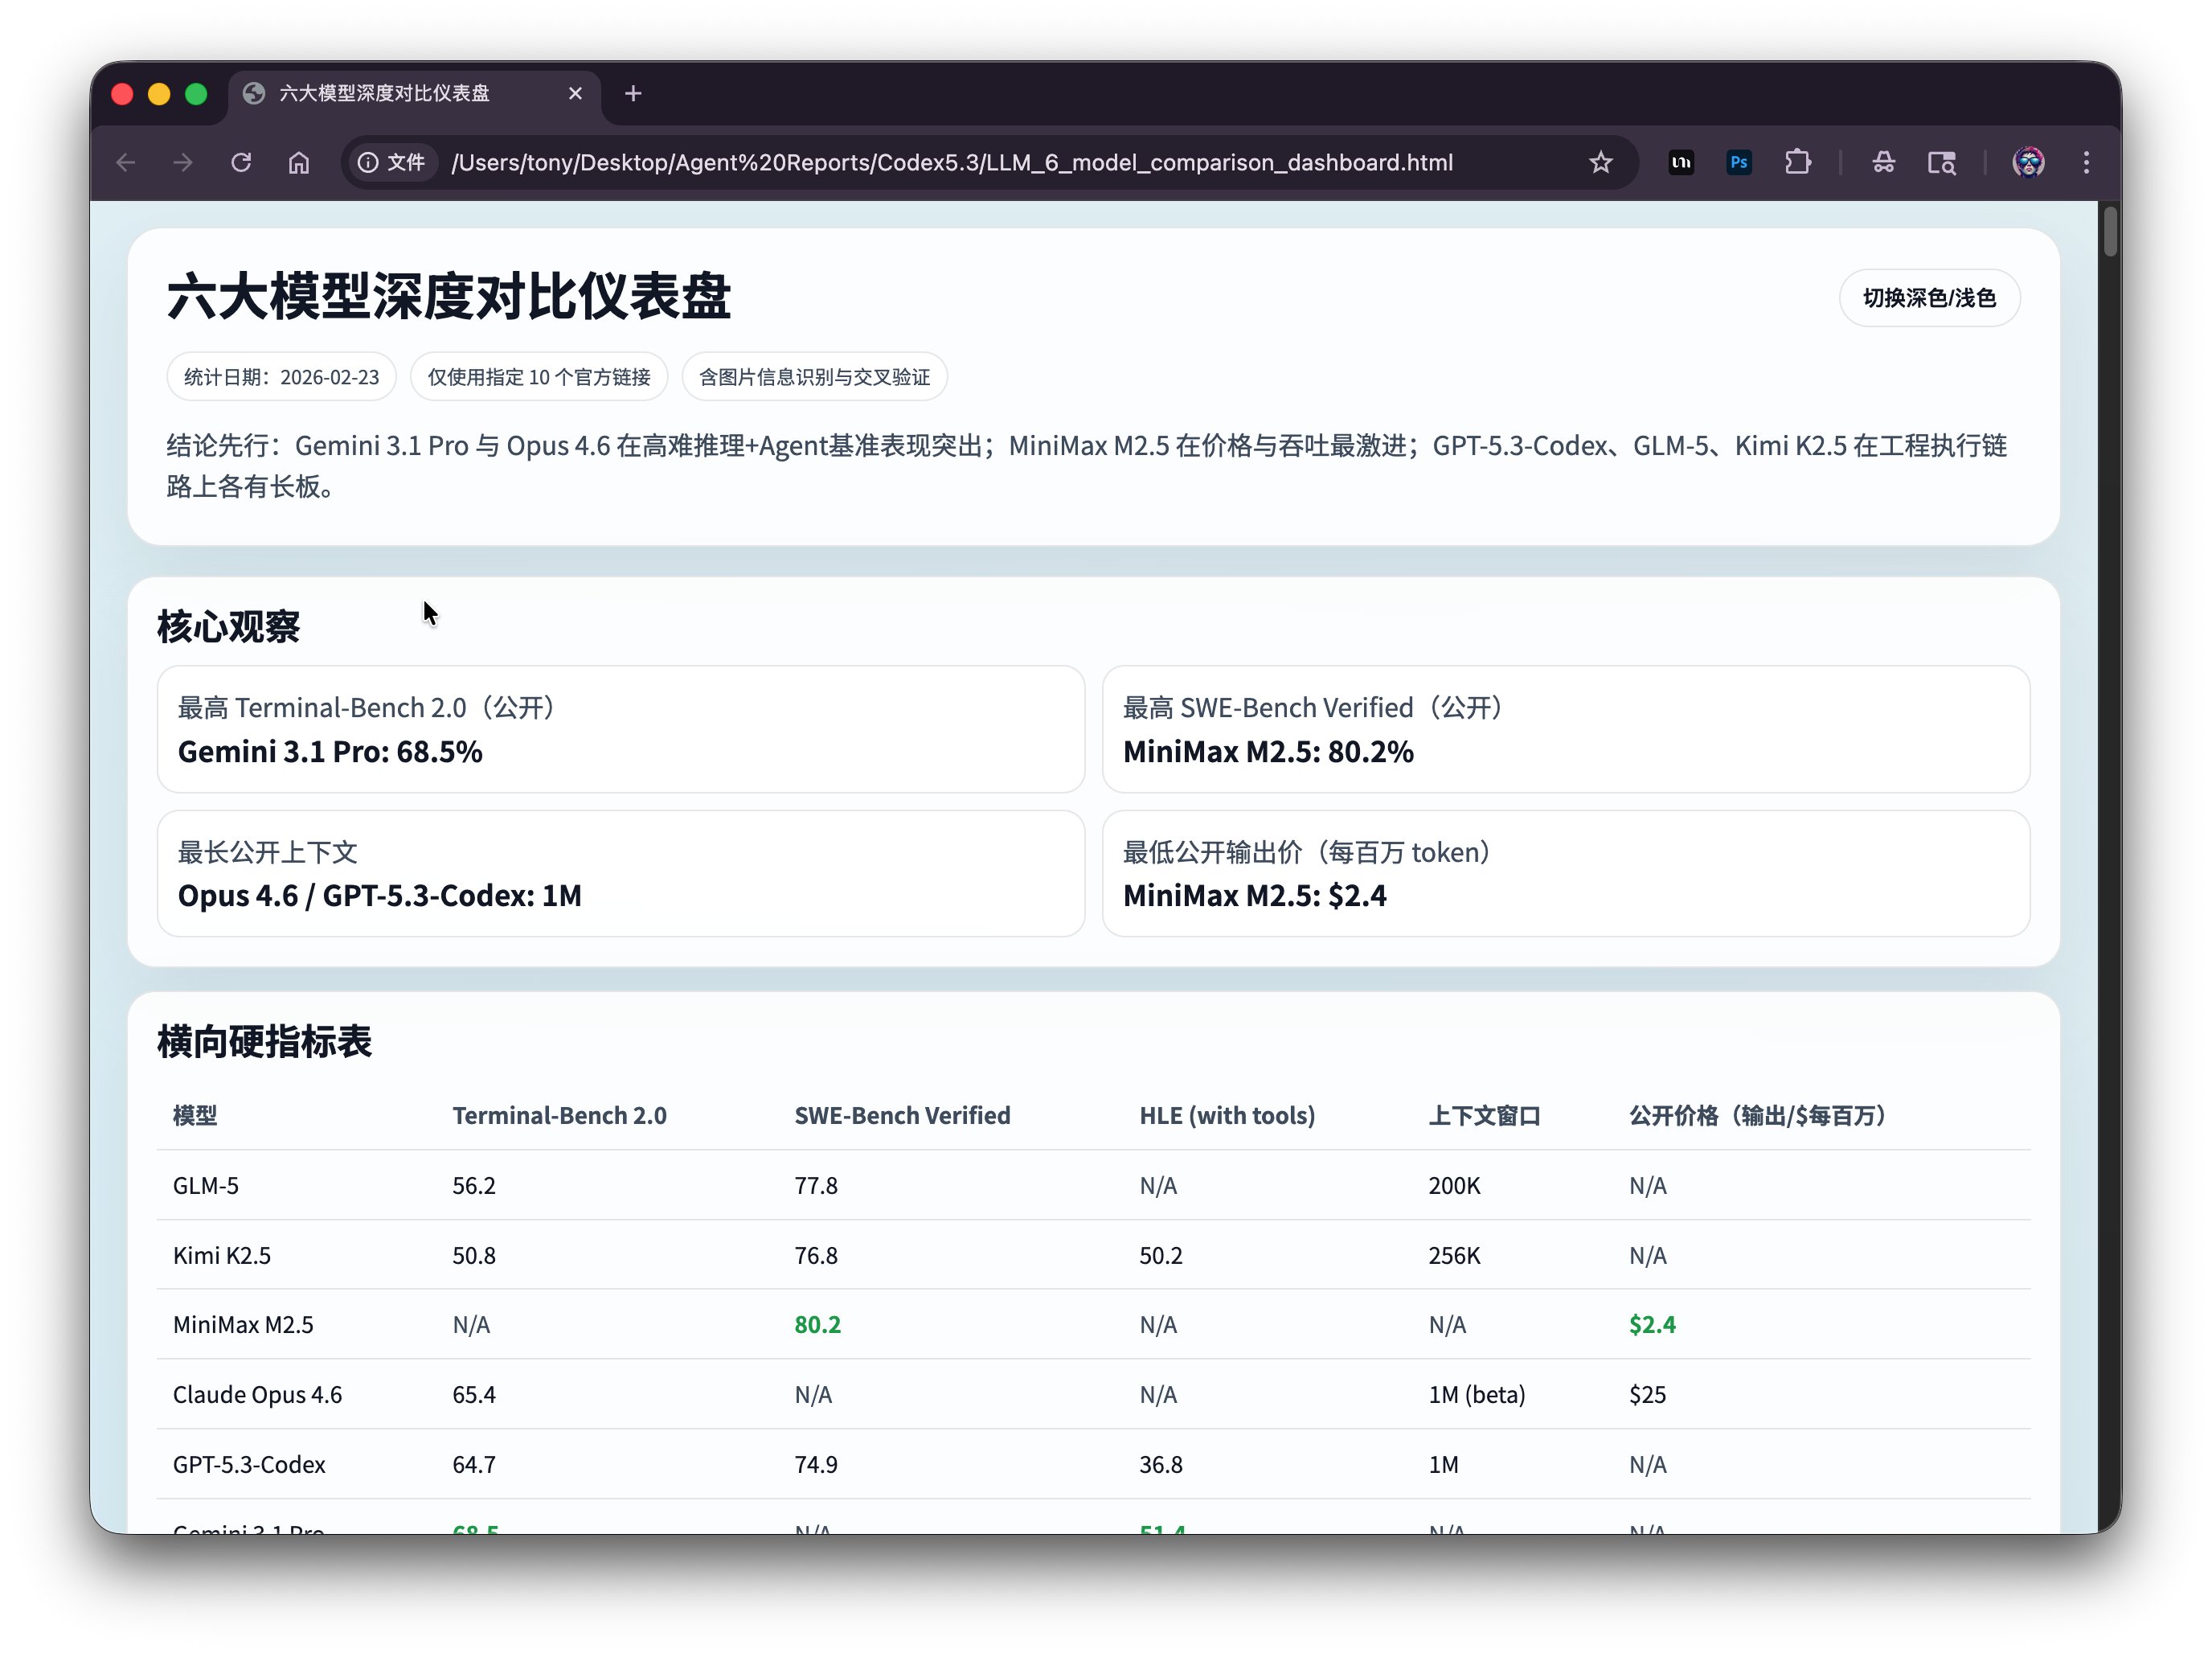This screenshot has width=2212, height=1653.
Task: Toggle dark/light mode with 切换深色/浅色
Action: tap(1928, 298)
